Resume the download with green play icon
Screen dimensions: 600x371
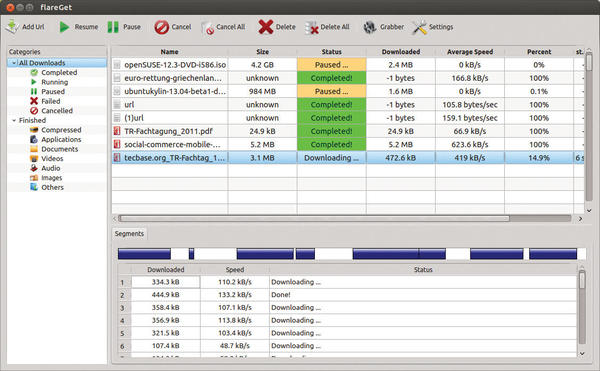pyautogui.click(x=64, y=27)
